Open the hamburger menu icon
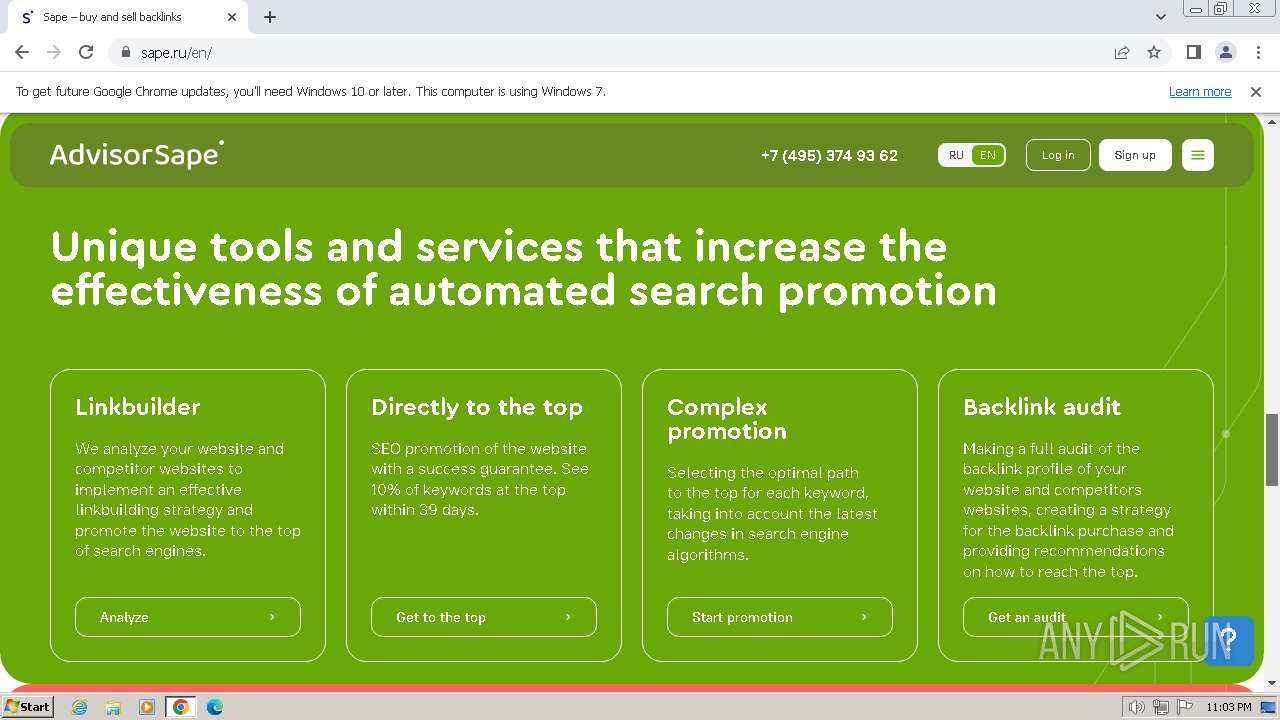 pyautogui.click(x=1198, y=155)
